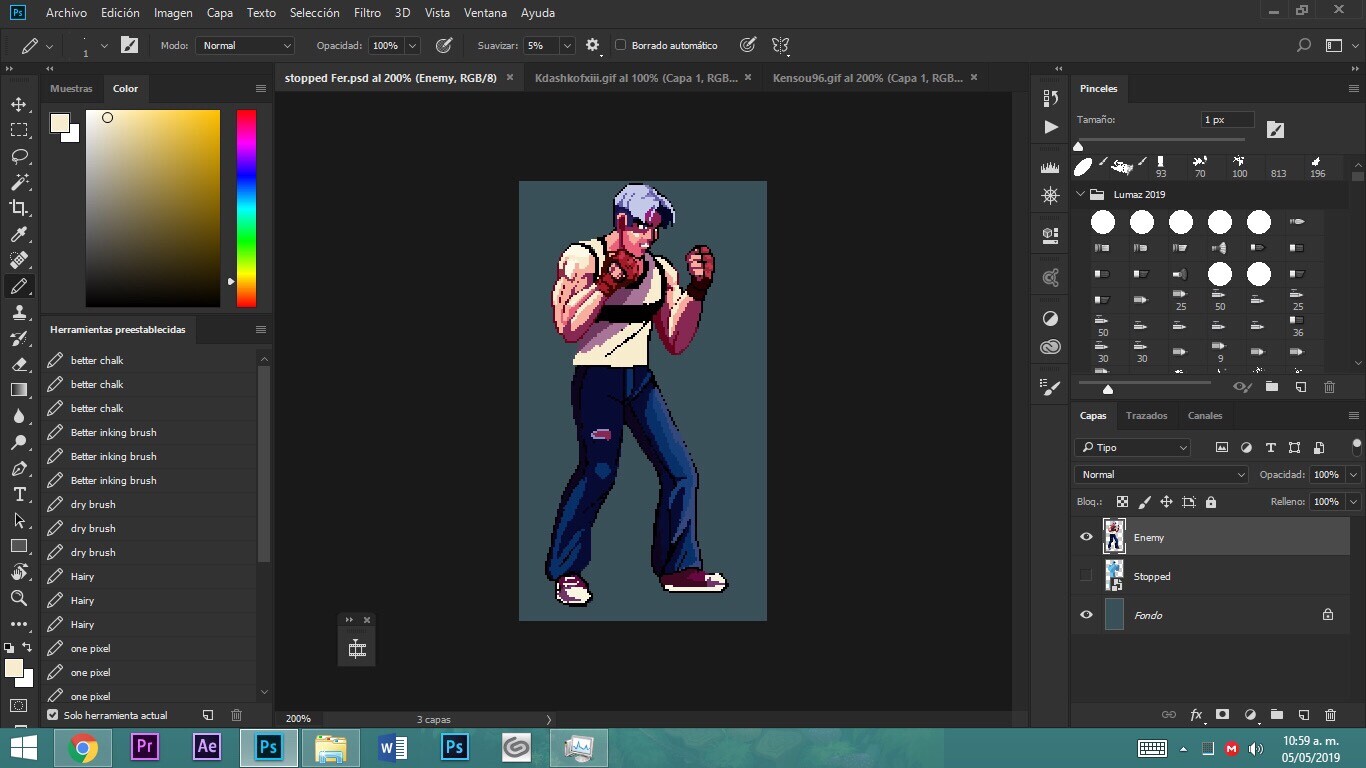Switch to the Canales tab
1366x768 pixels.
[x=1205, y=415]
